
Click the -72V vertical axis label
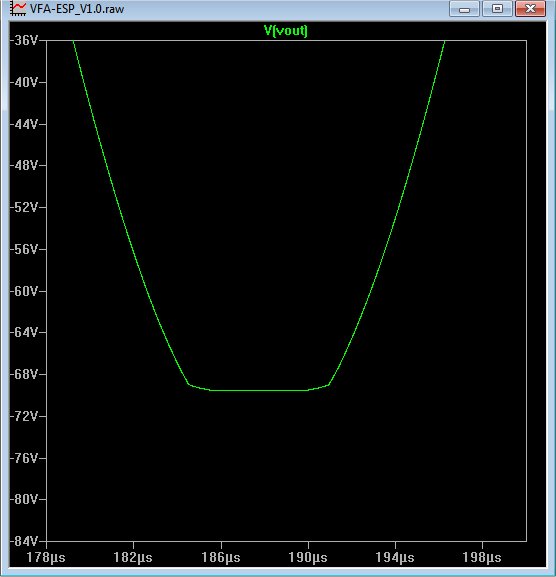pyautogui.click(x=24, y=416)
